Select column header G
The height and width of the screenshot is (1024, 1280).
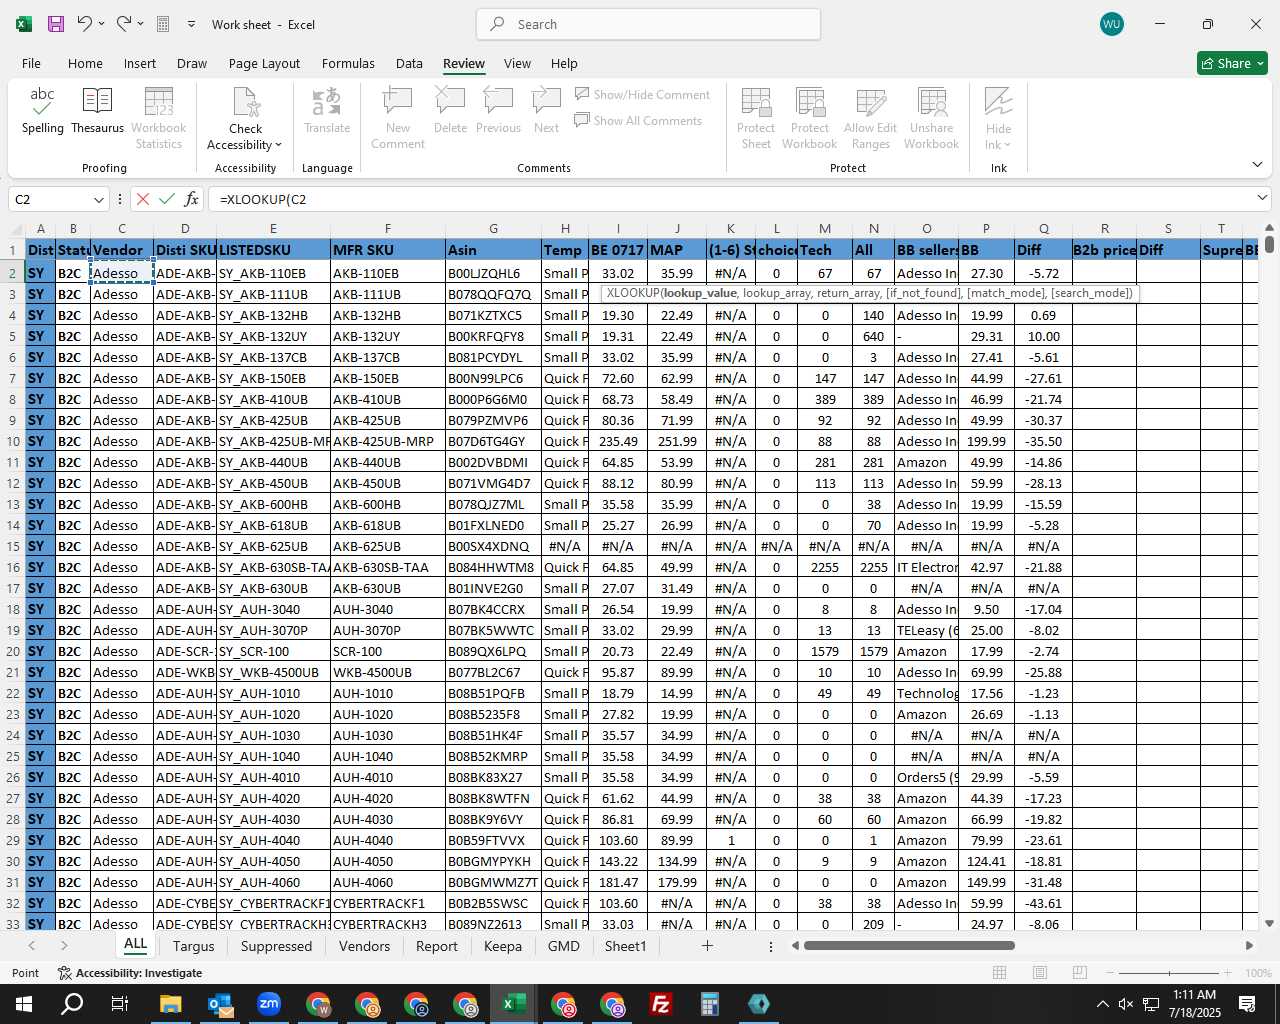tap(493, 228)
